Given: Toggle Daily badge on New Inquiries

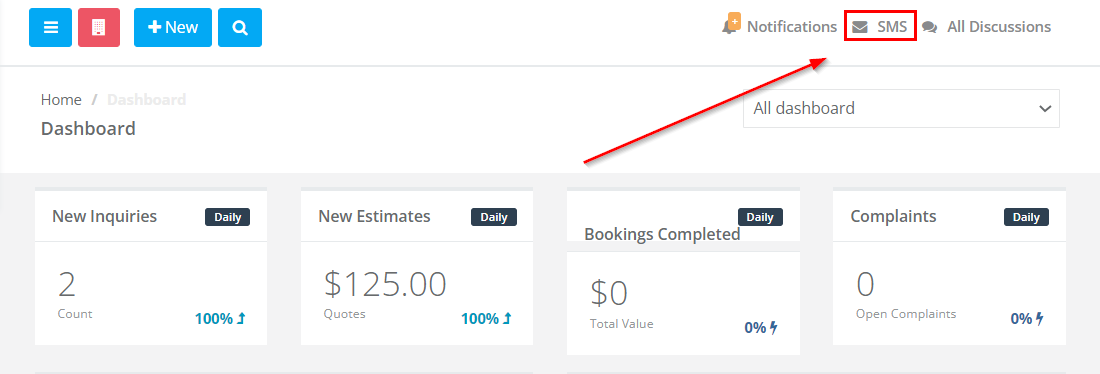Looking at the screenshot, I should point(227,217).
